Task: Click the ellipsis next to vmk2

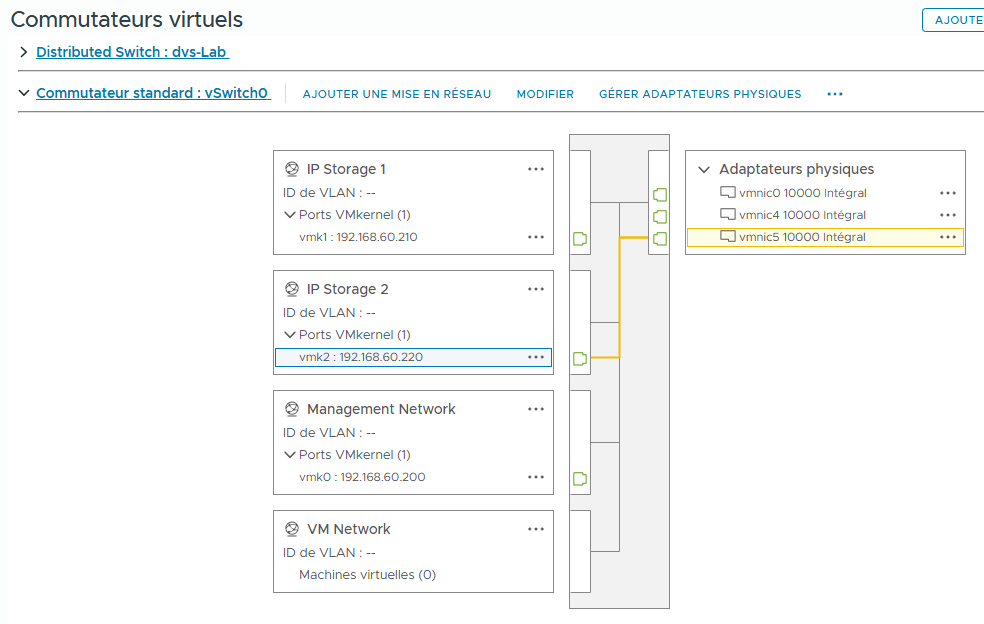Action: pyautogui.click(x=536, y=357)
